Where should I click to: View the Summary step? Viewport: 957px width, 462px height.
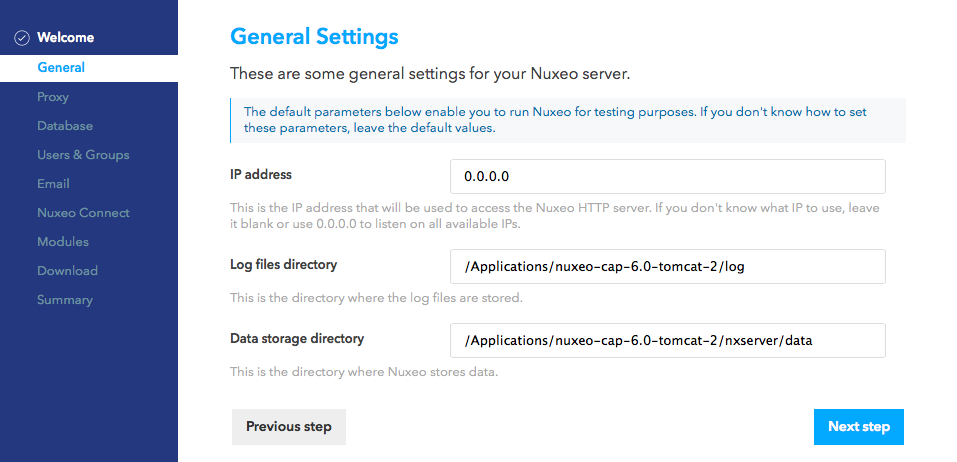point(65,300)
